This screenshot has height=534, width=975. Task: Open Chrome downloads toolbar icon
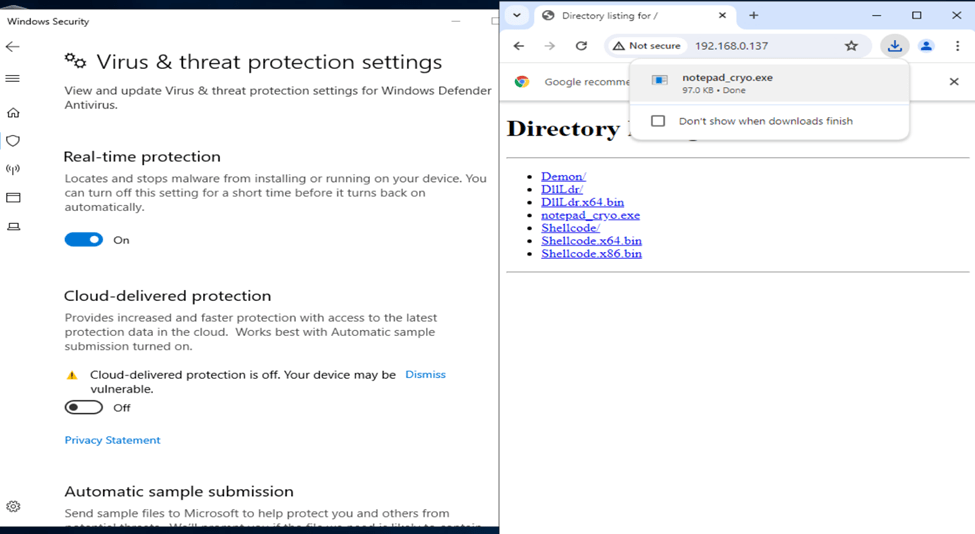894,46
